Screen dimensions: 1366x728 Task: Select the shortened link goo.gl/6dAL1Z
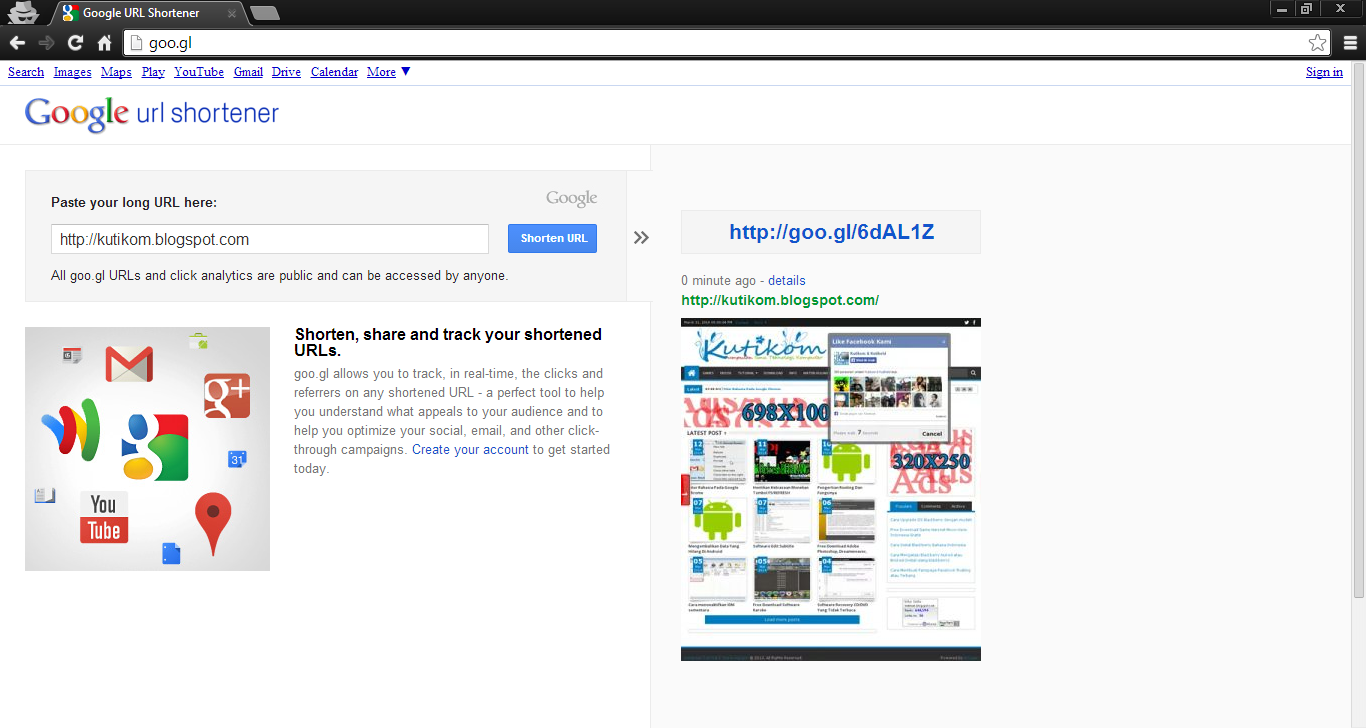(831, 232)
